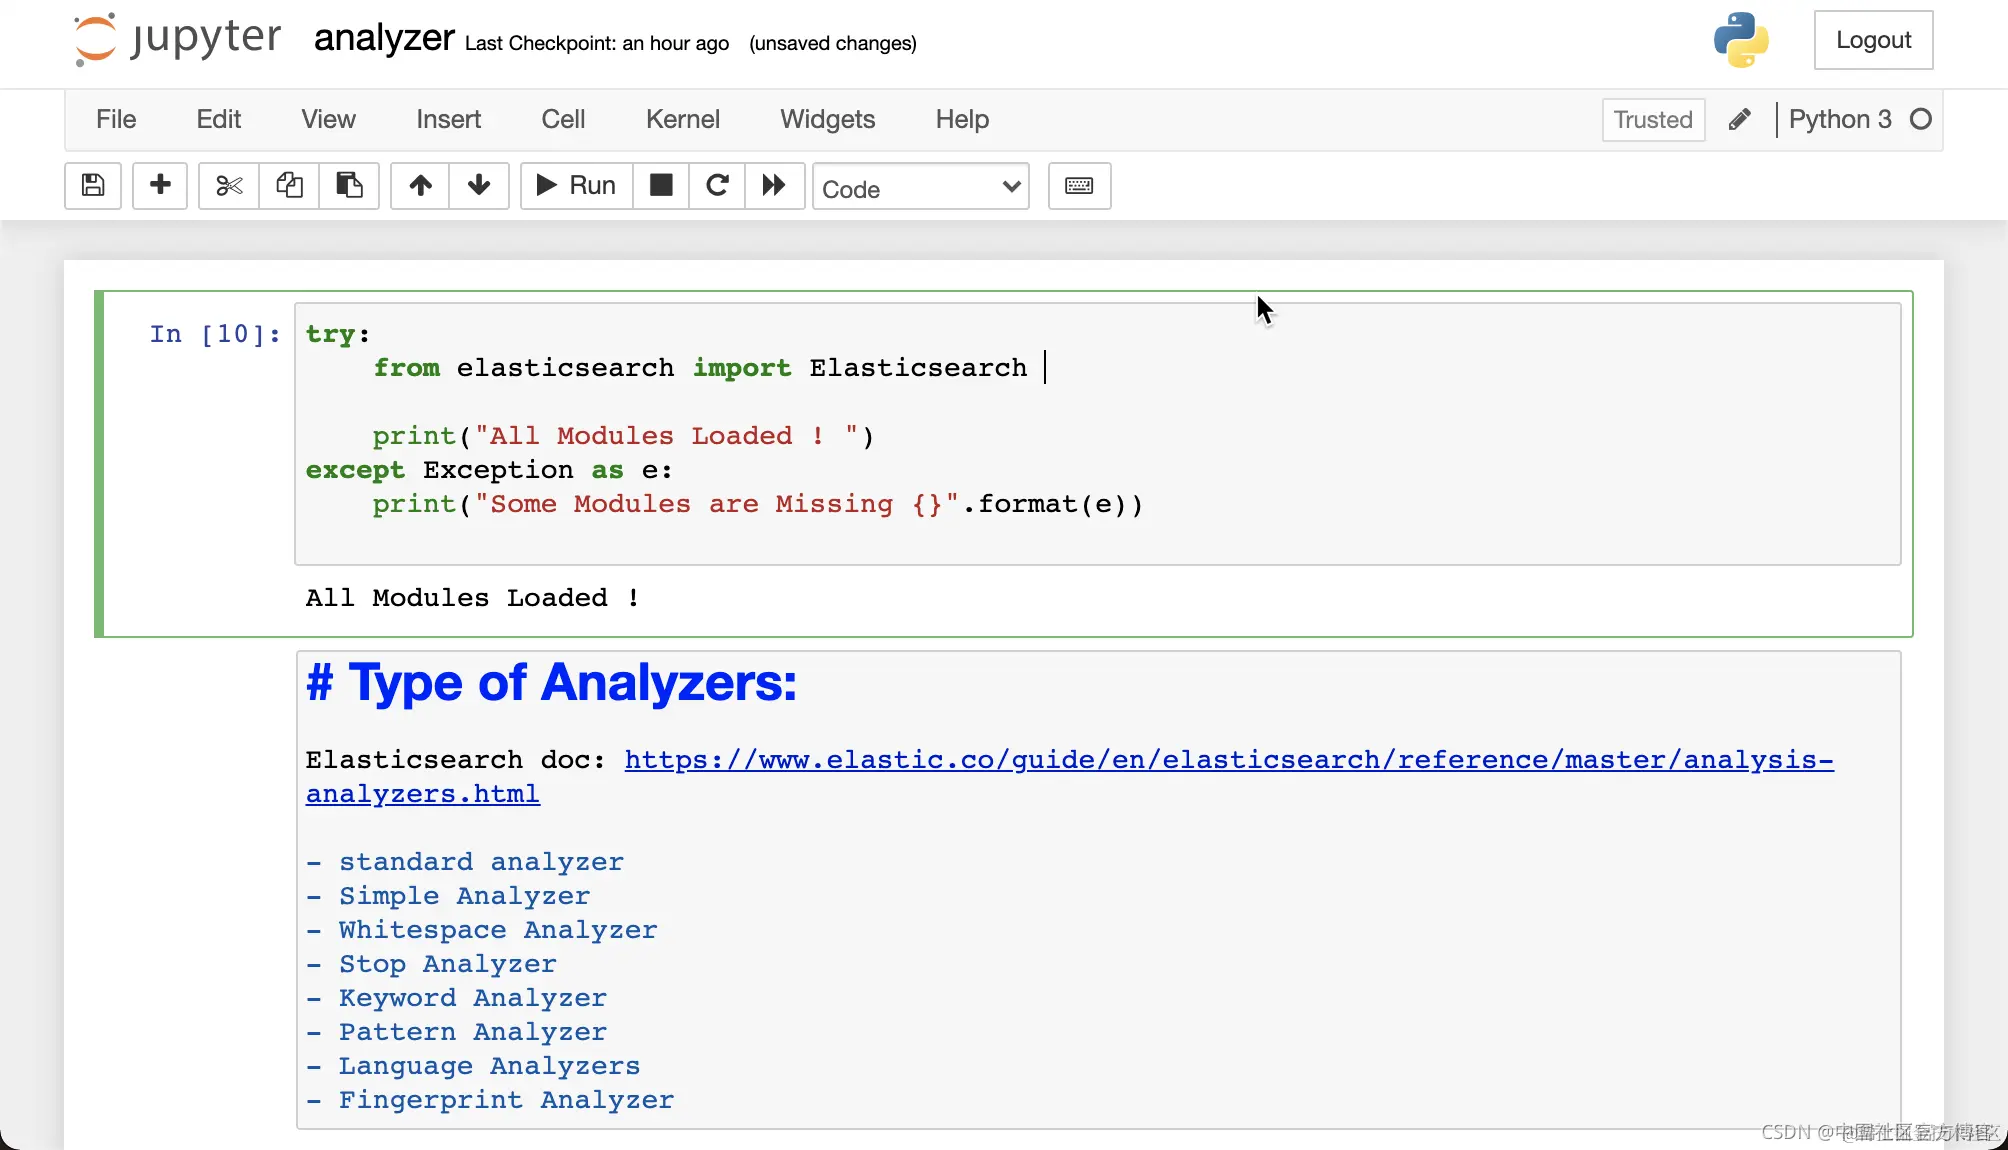Insert a cell below with plus icon
The image size is (2008, 1150).
160,186
